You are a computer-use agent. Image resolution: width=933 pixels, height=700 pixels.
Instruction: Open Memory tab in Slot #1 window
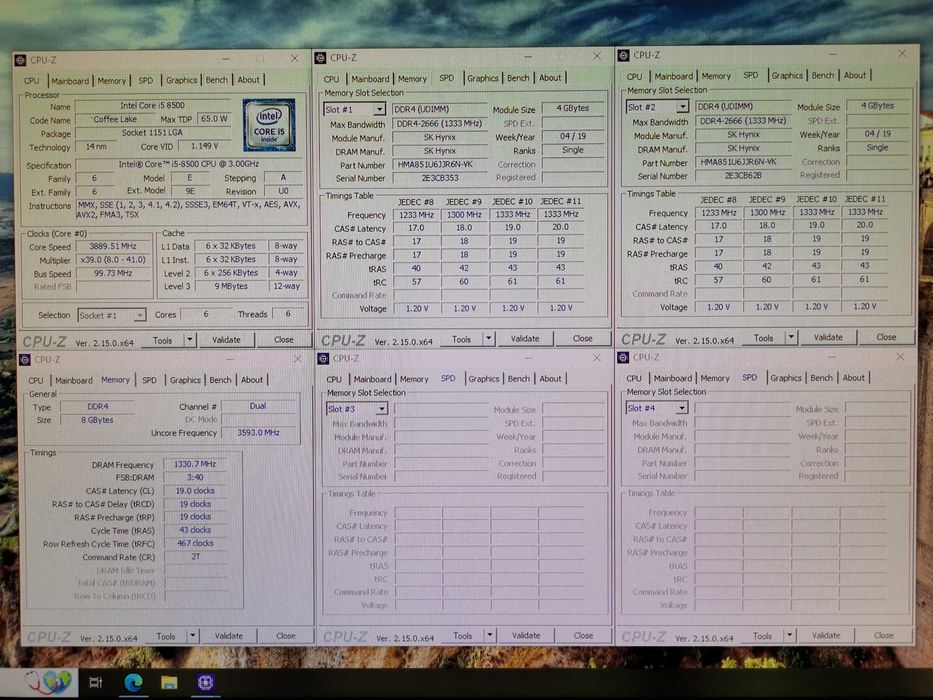click(x=412, y=79)
